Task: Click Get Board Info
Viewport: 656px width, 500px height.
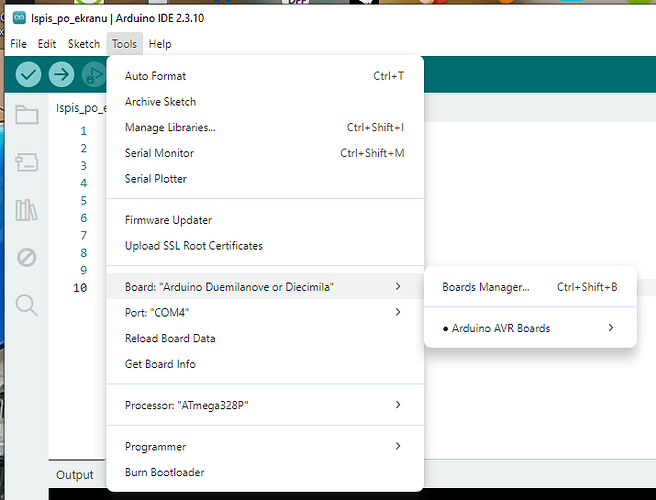Action: pos(265,364)
